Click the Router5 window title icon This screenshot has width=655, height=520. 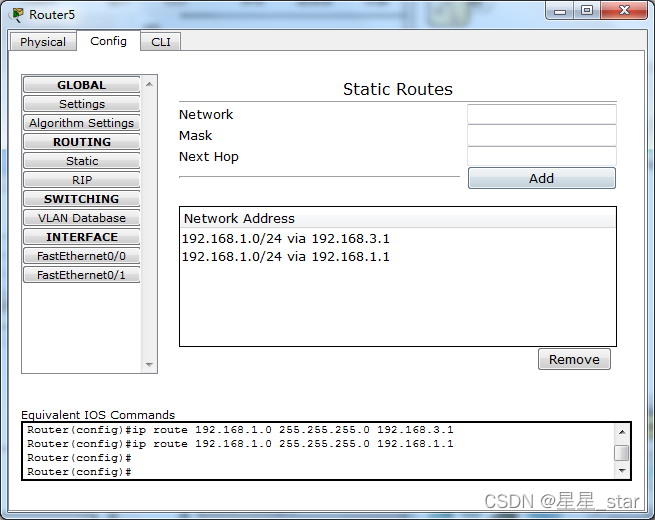click(17, 15)
